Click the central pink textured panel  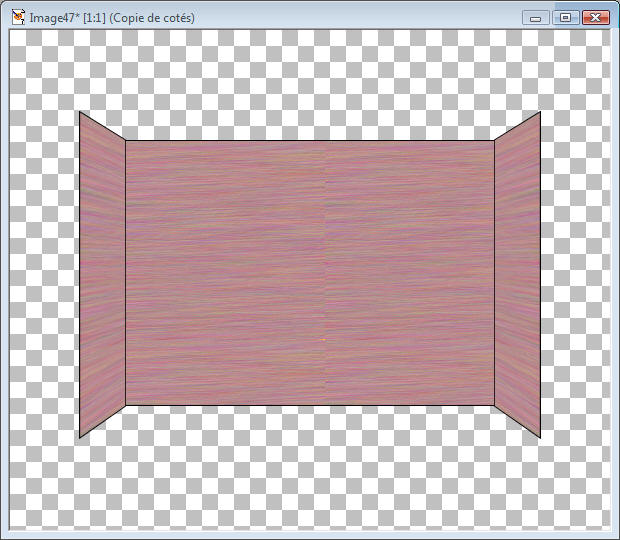[310, 273]
